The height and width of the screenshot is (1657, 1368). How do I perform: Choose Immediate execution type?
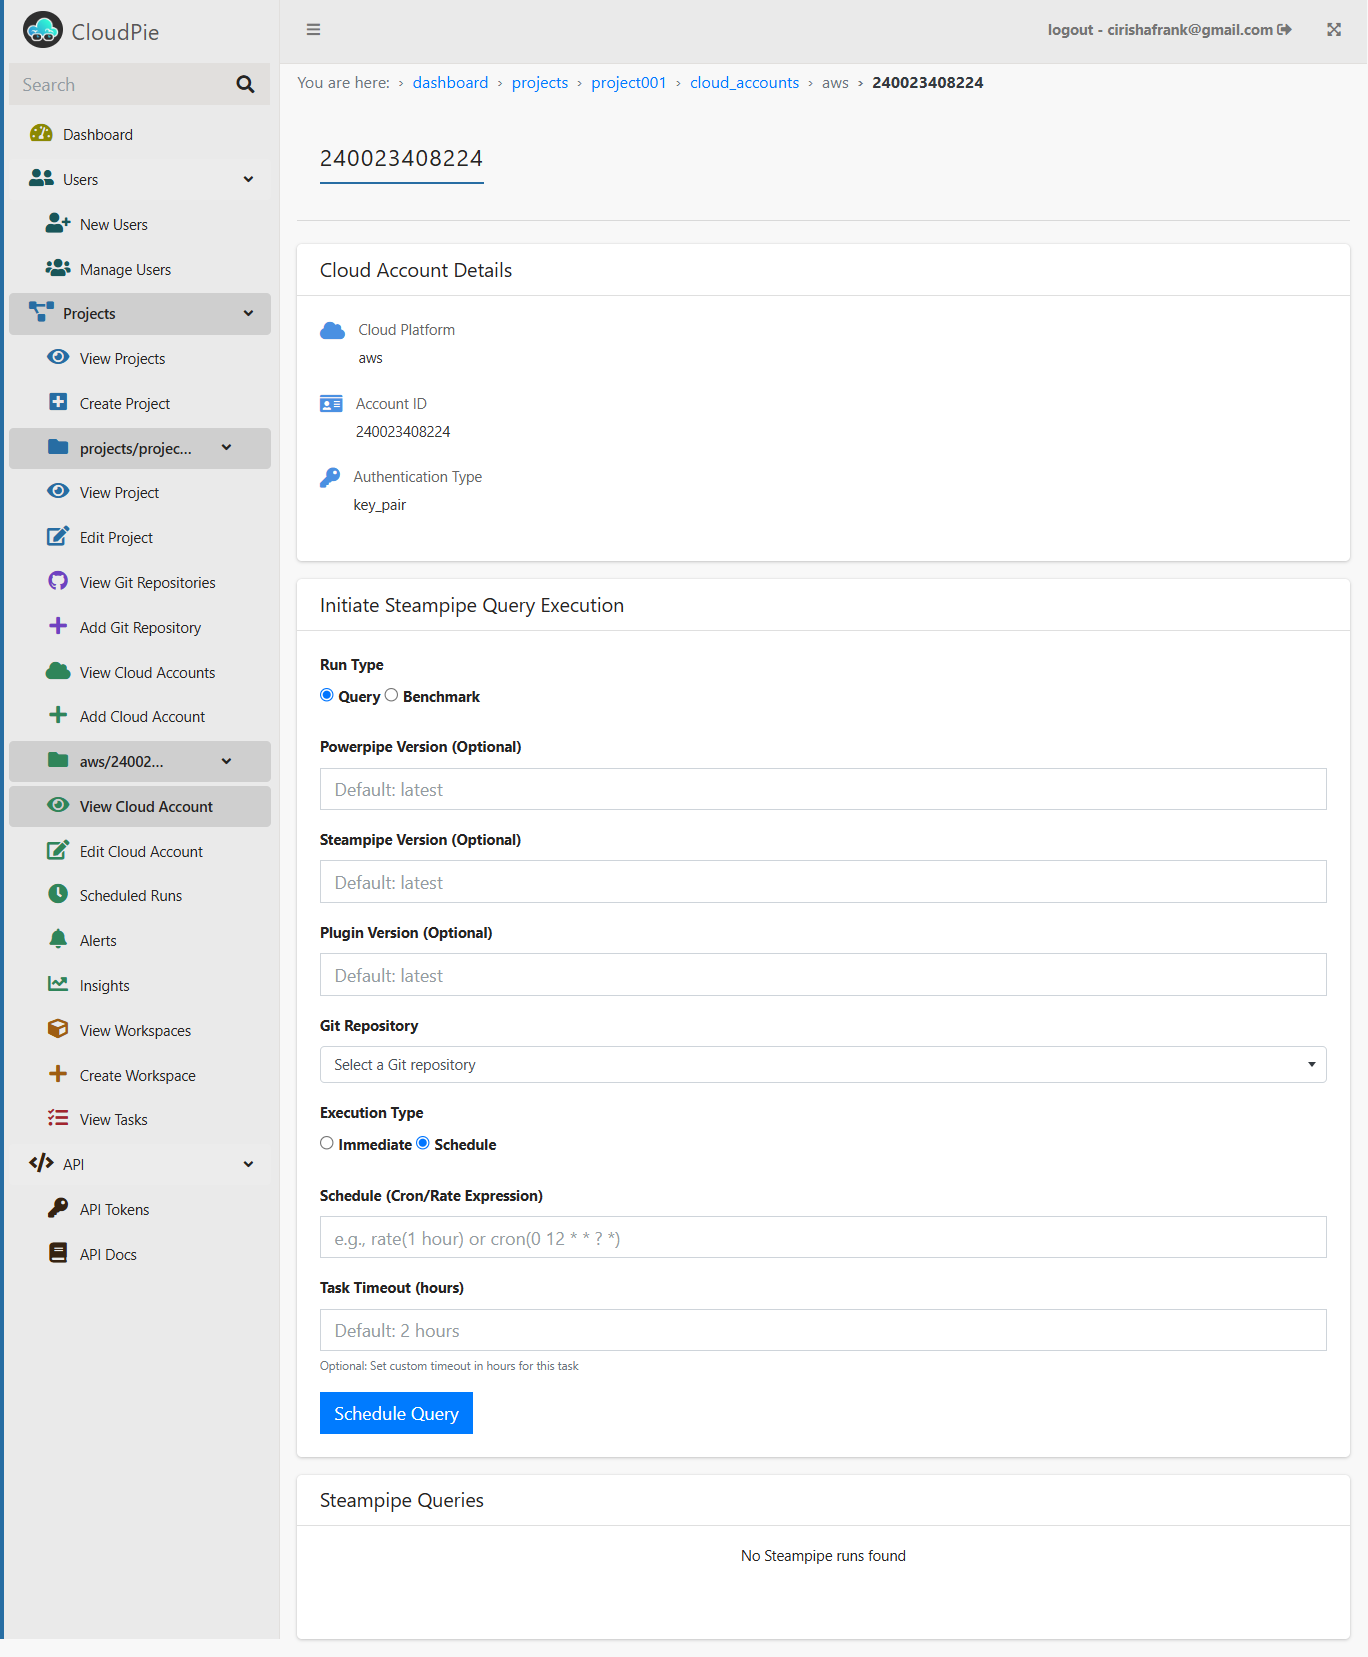point(327,1143)
